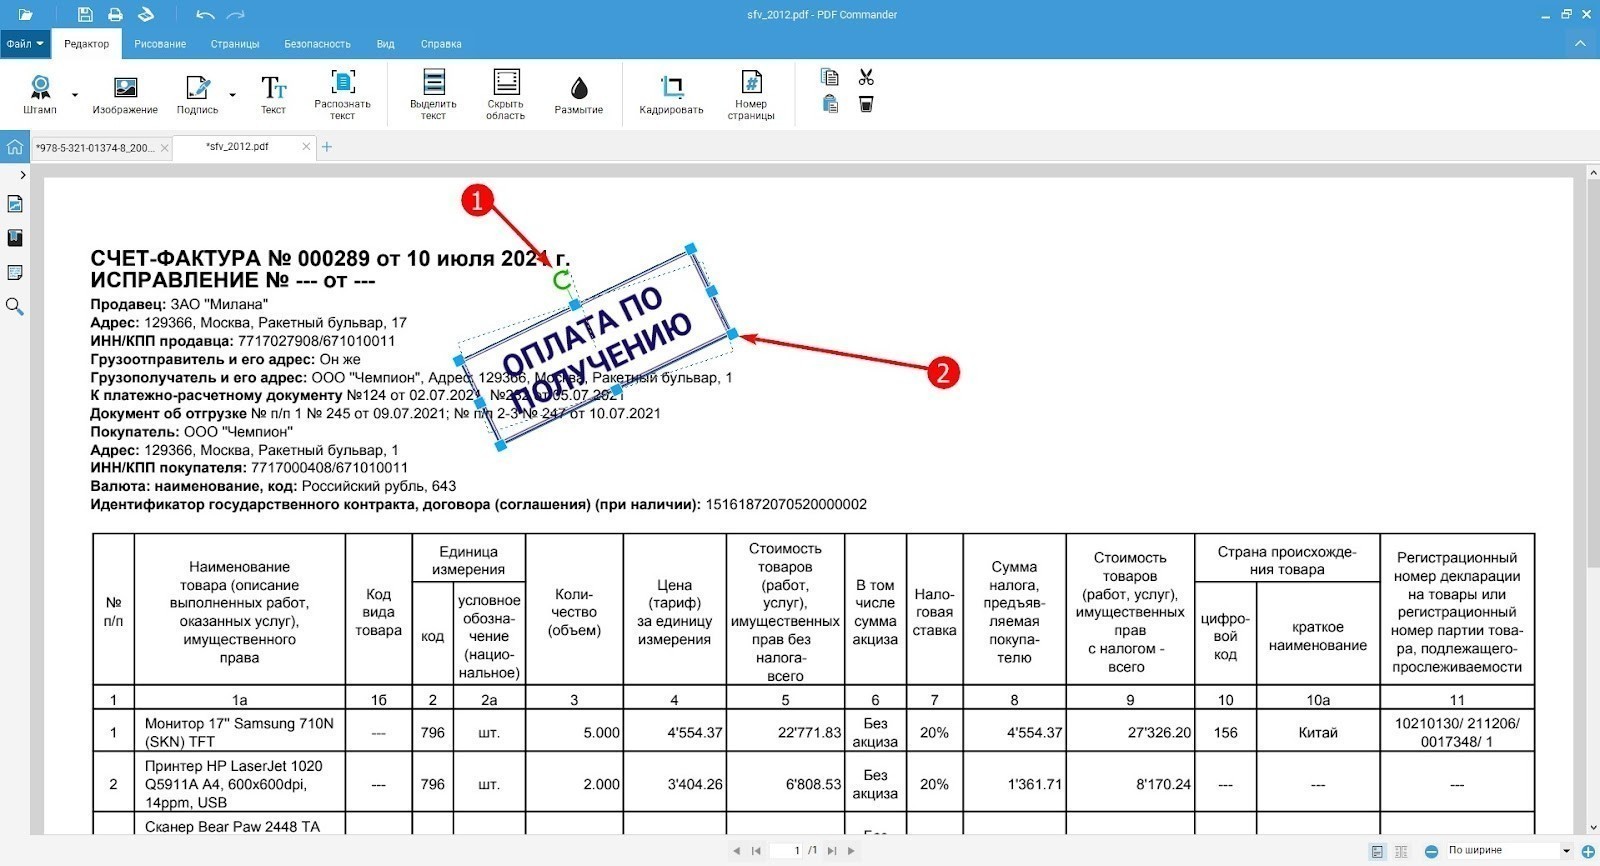Screen dimensions: 1600x866
Task: Switch to the Рисование tab
Action: (x=160, y=44)
